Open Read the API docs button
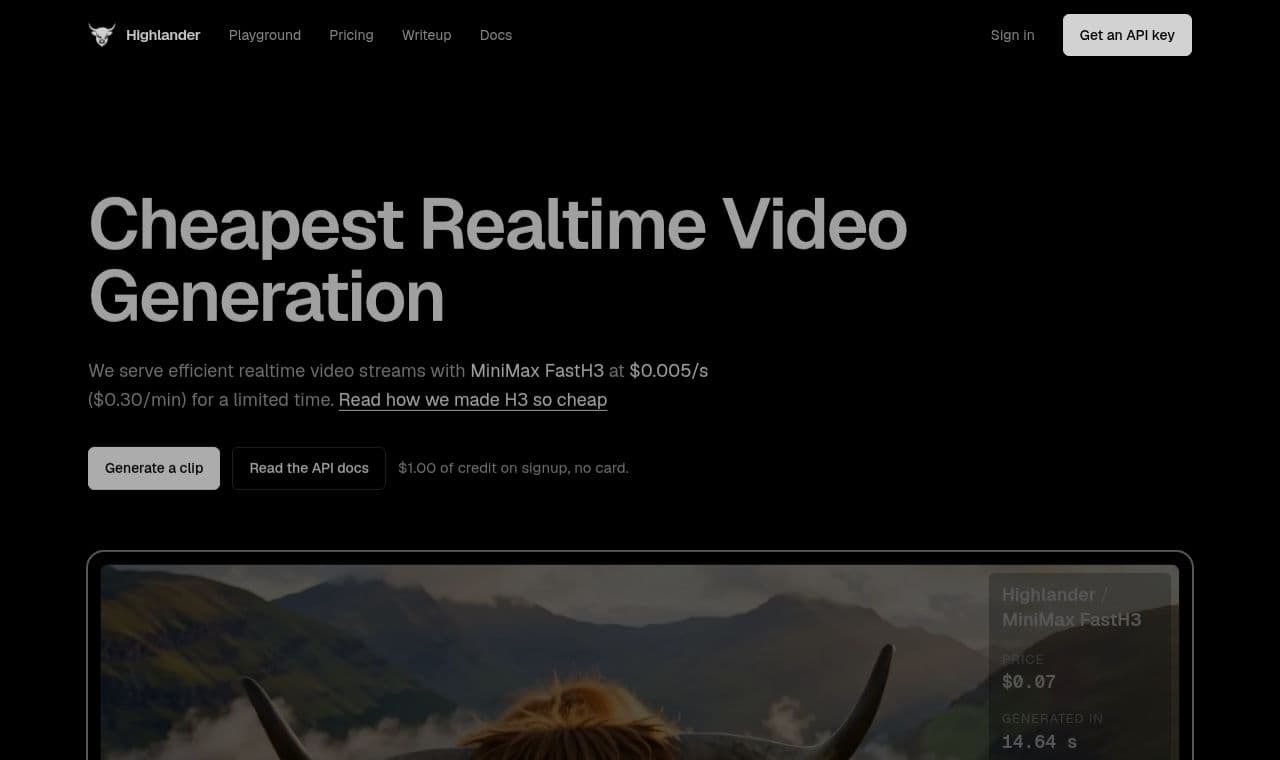 point(309,468)
